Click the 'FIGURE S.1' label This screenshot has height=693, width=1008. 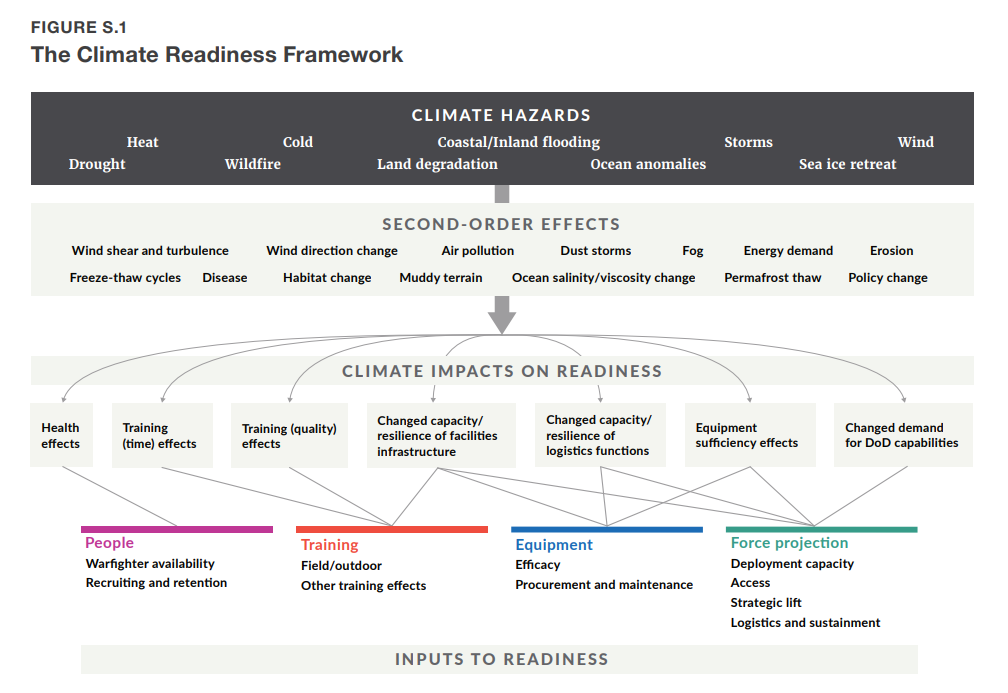(x=78, y=28)
